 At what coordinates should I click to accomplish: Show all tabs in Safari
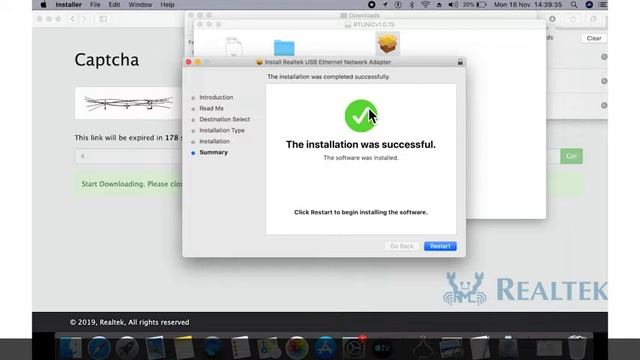click(593, 19)
